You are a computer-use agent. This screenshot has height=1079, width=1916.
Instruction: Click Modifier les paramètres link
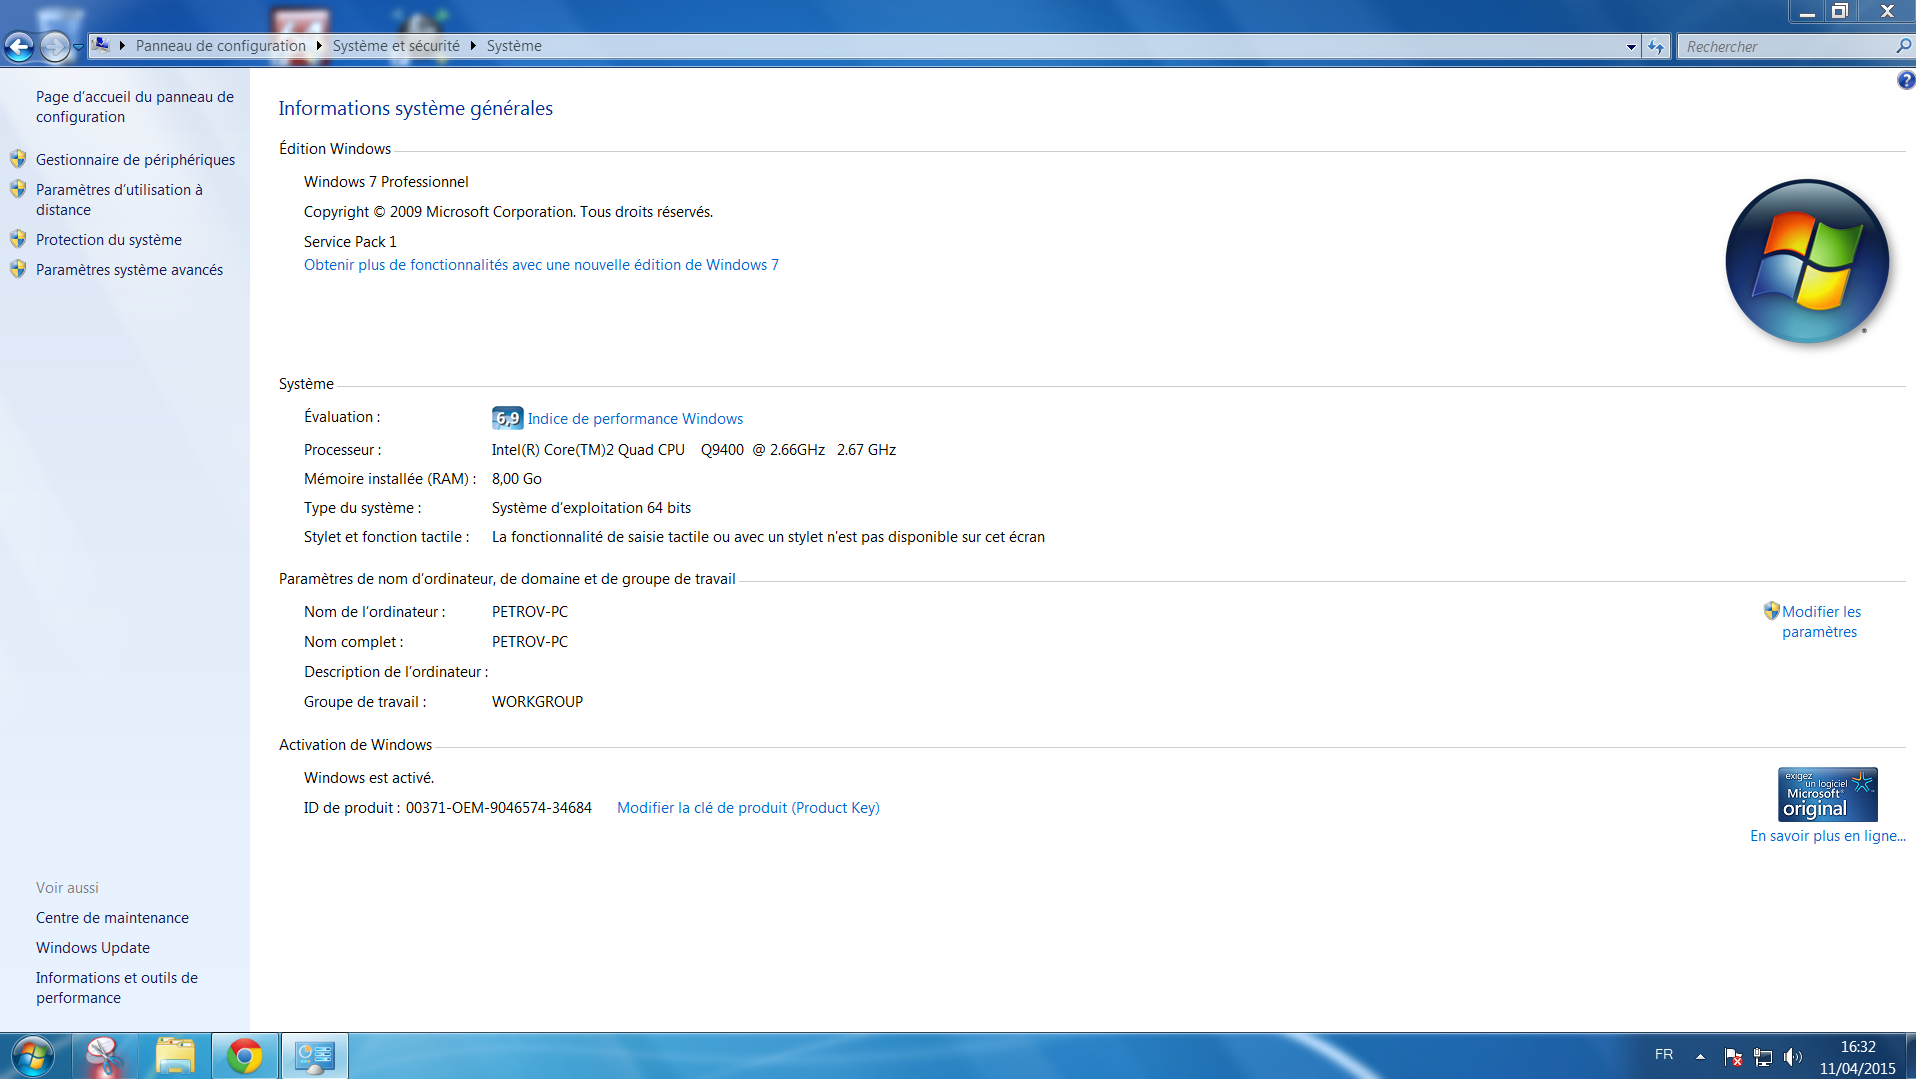coord(1820,621)
